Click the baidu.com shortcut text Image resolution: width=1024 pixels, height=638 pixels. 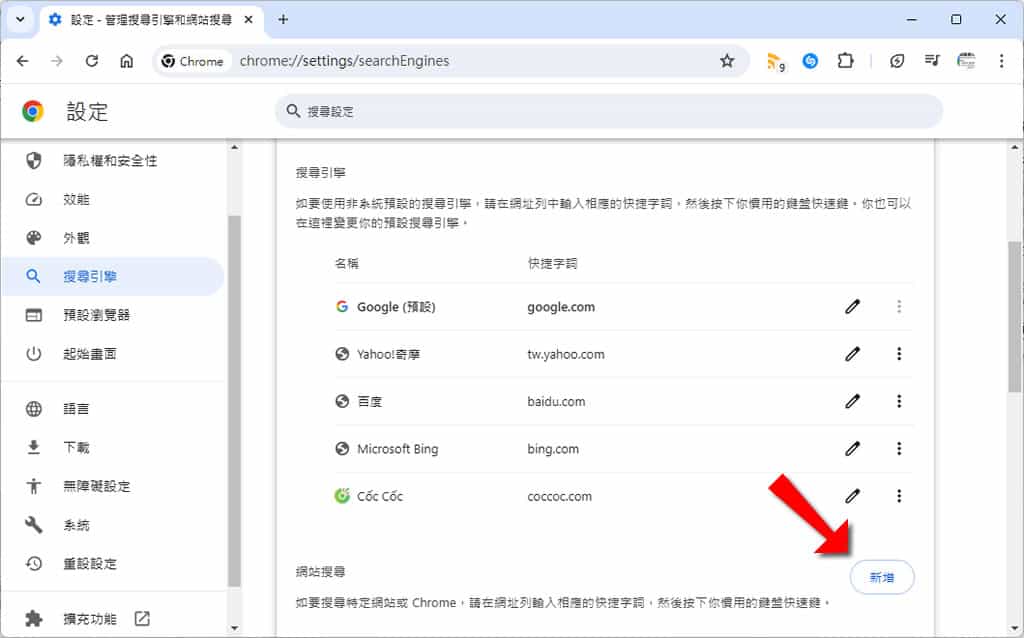(556, 402)
